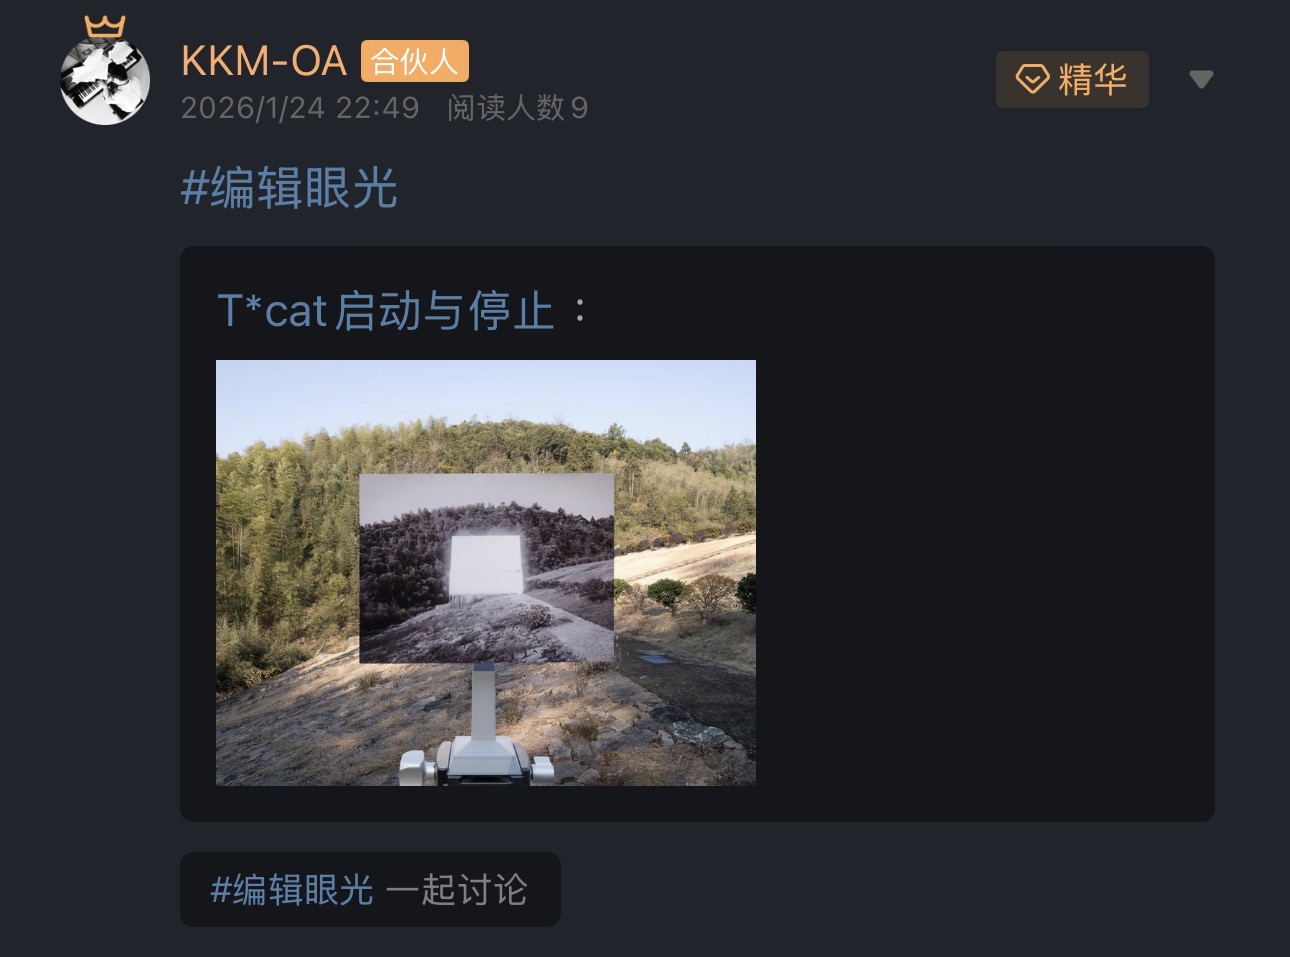This screenshot has width=1290, height=957.
Task: Open the KKM-OA username link
Action: coord(264,62)
